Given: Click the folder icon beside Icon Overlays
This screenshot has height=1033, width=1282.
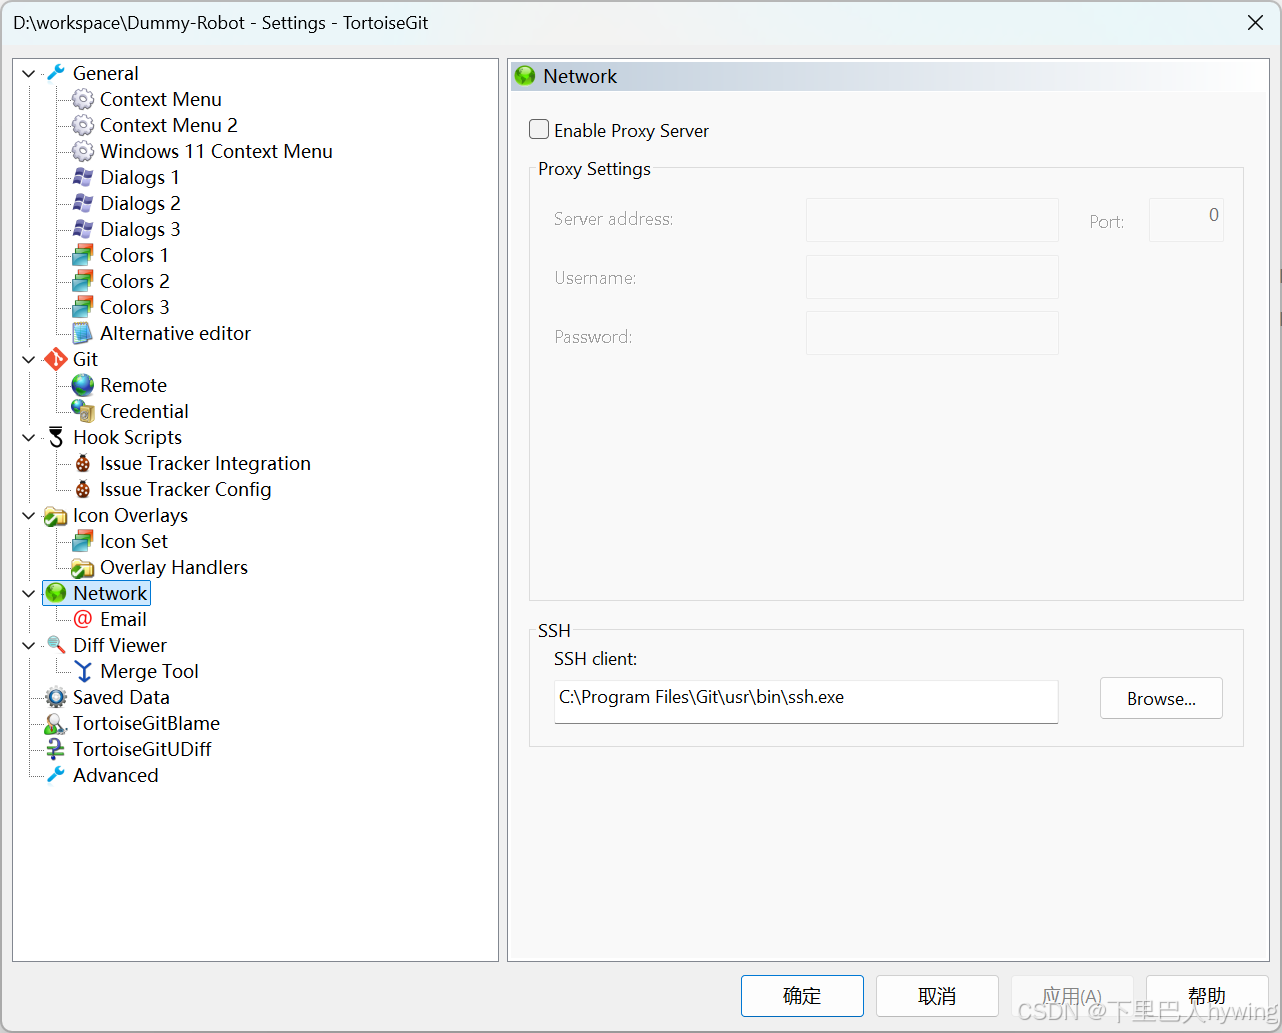Looking at the screenshot, I should coord(56,516).
